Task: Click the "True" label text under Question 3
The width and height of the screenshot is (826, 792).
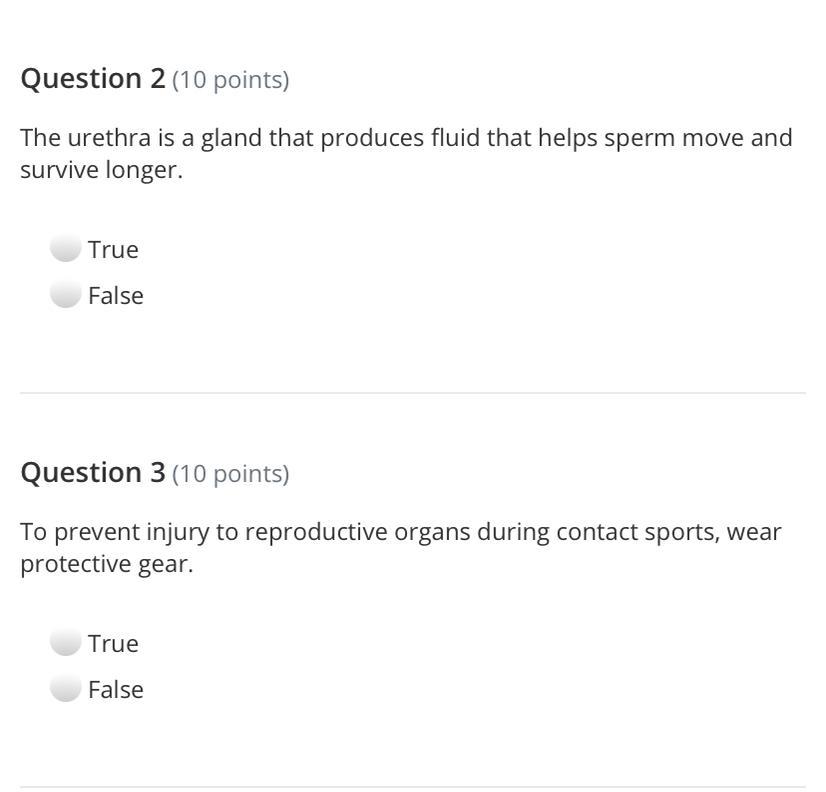Action: (113, 643)
